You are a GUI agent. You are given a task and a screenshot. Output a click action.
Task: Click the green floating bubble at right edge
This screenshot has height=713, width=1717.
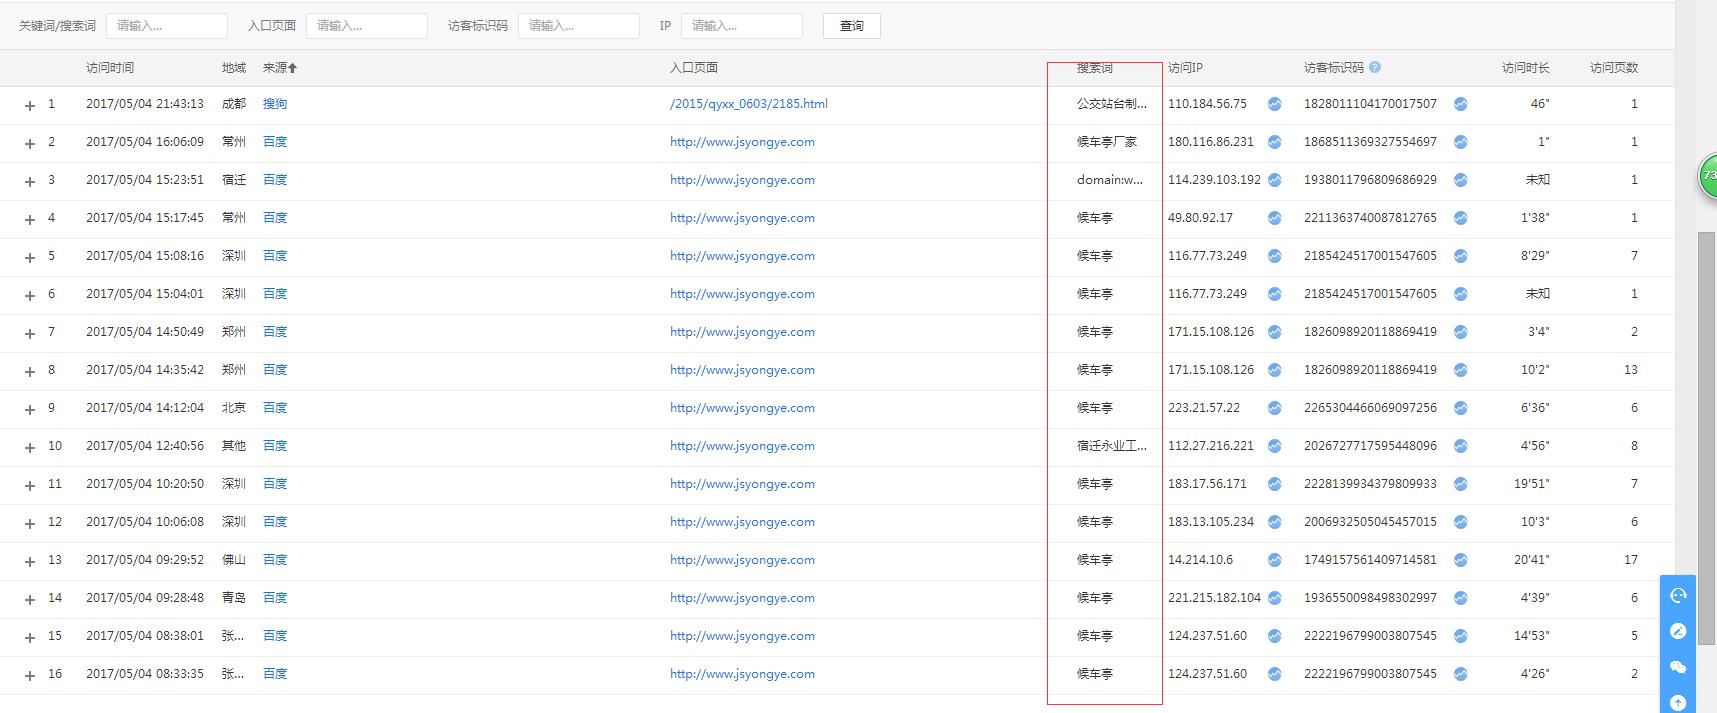coord(1708,176)
